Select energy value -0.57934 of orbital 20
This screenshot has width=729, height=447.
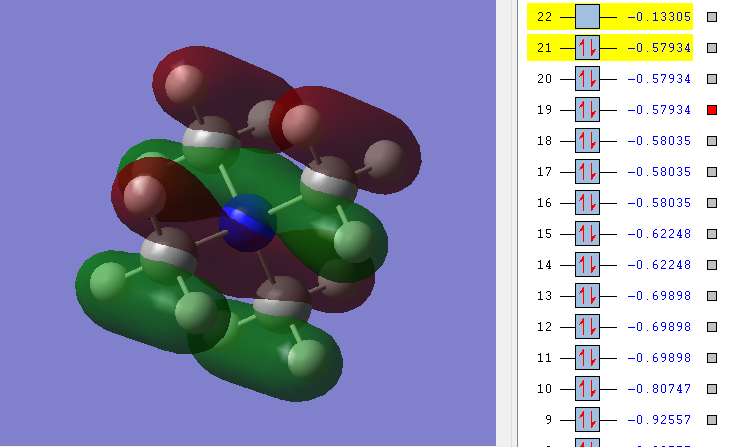pos(659,79)
